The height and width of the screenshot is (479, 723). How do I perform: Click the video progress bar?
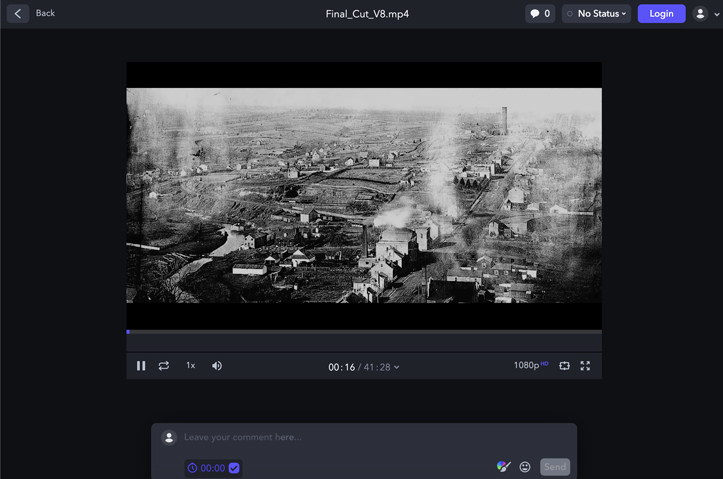click(364, 331)
